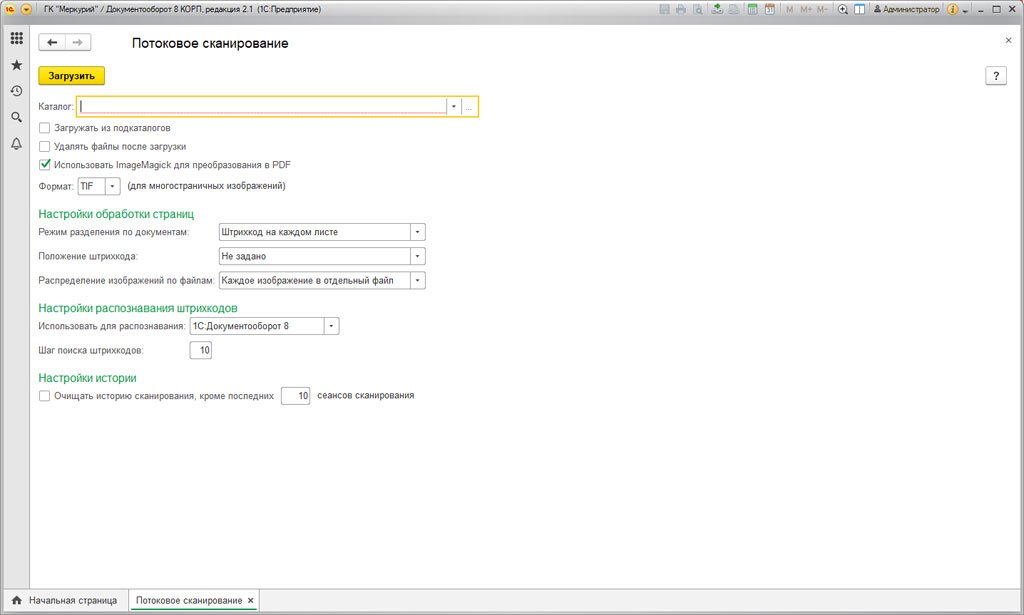Image resolution: width=1024 pixels, height=615 pixels.
Task: Open the sections menu grid icon
Action: pyautogui.click(x=17, y=39)
